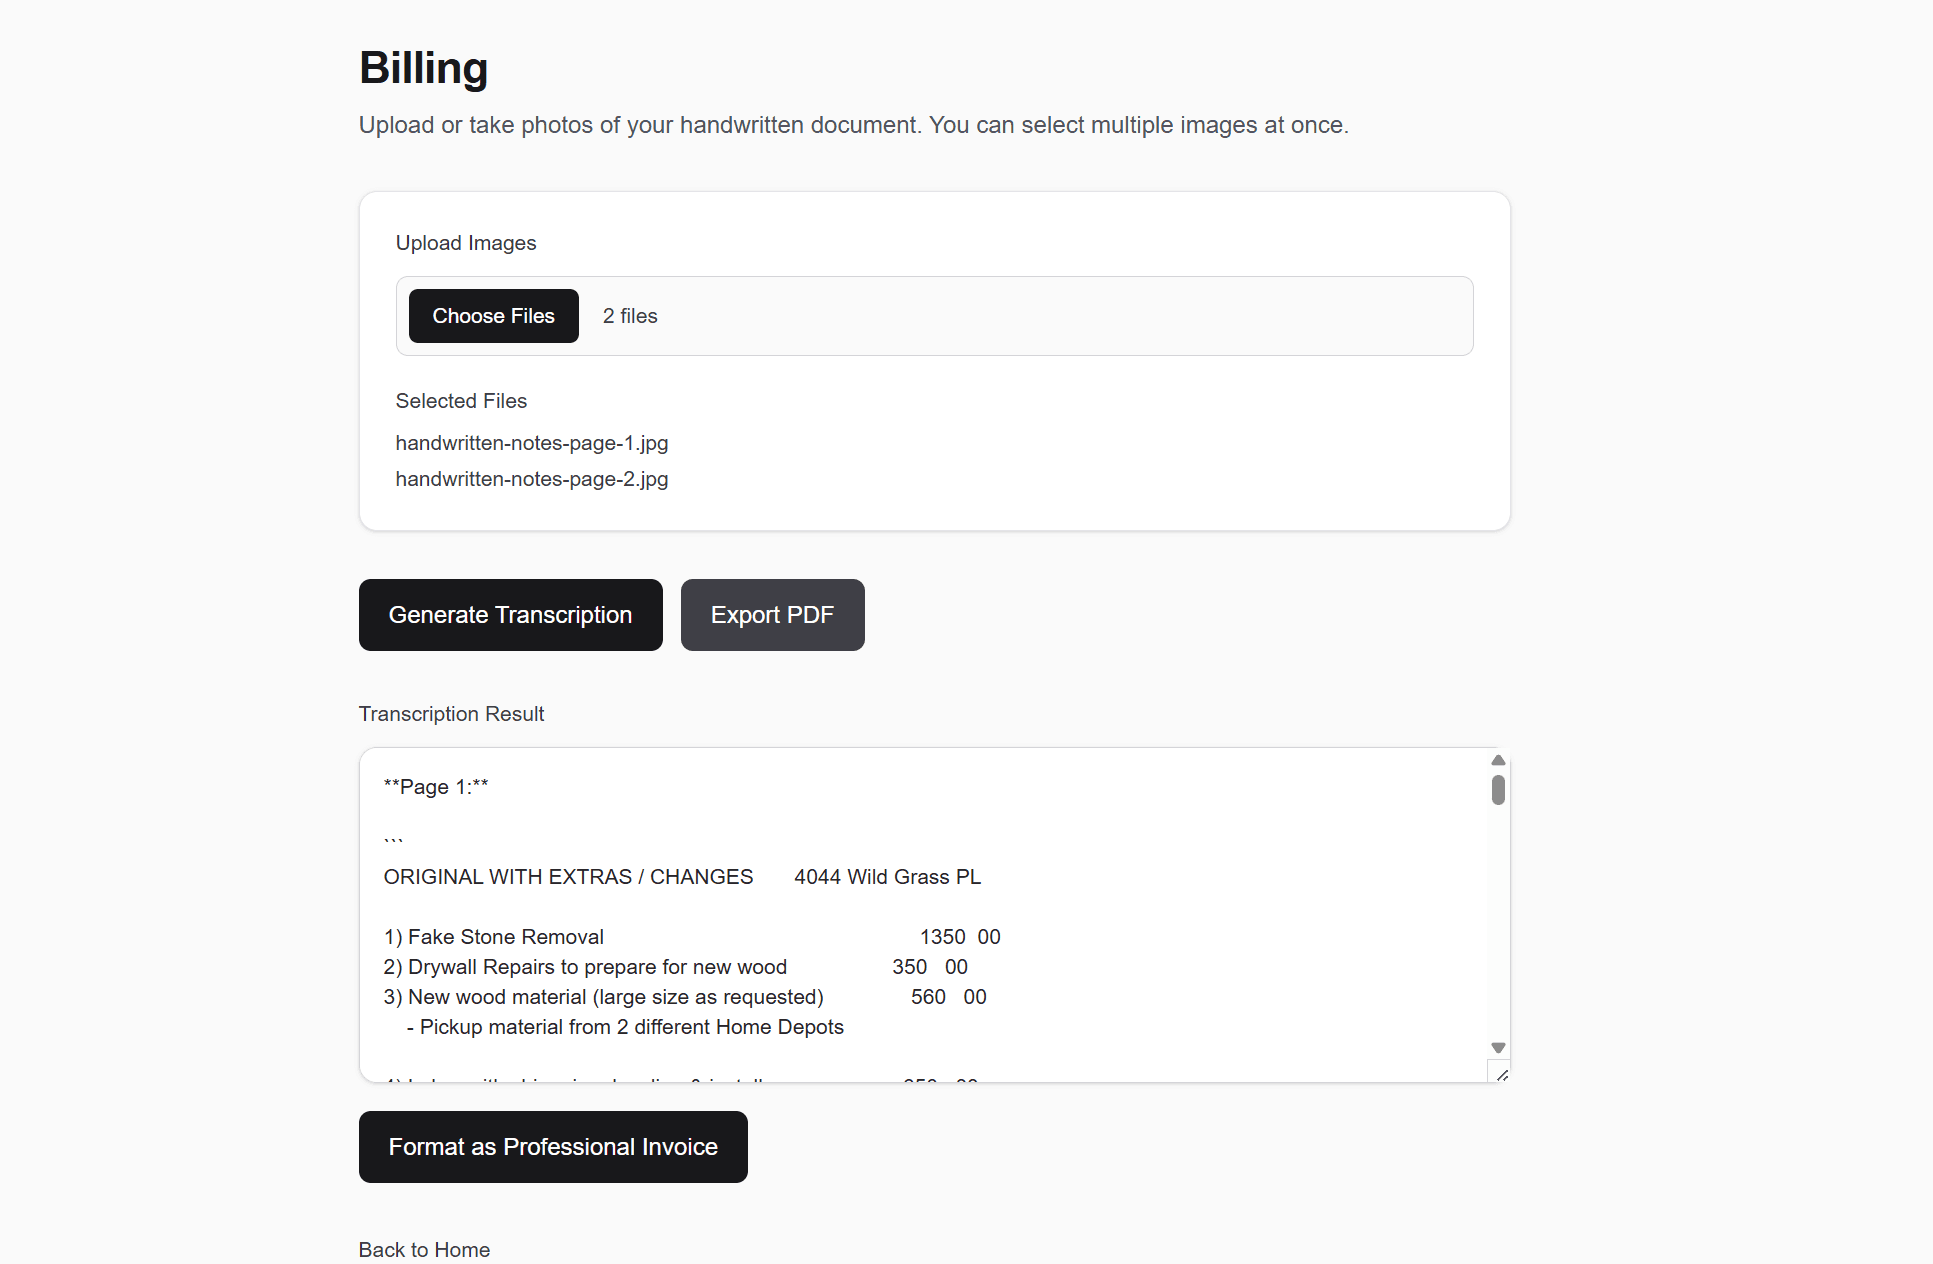This screenshot has width=1933, height=1264.
Task: Click the Choose Files button
Action: [493, 316]
